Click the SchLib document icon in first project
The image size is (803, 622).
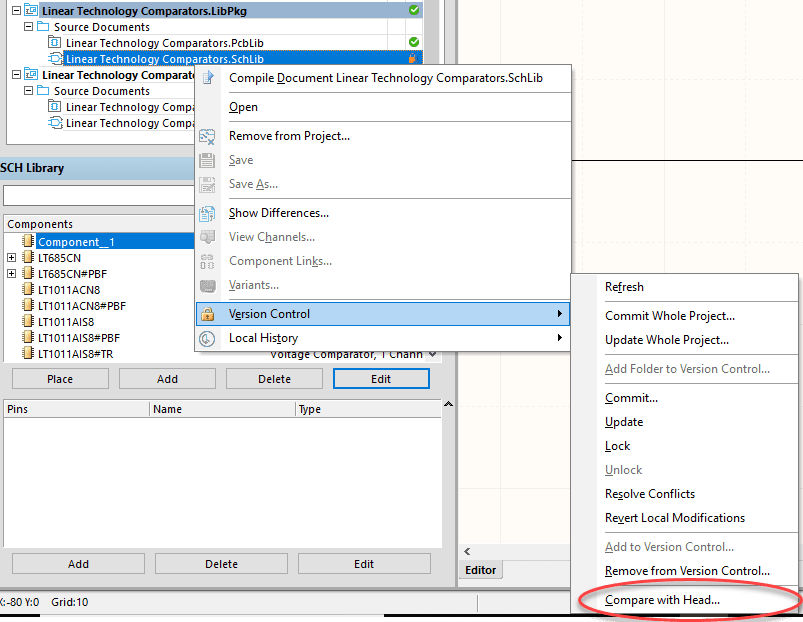point(55,58)
